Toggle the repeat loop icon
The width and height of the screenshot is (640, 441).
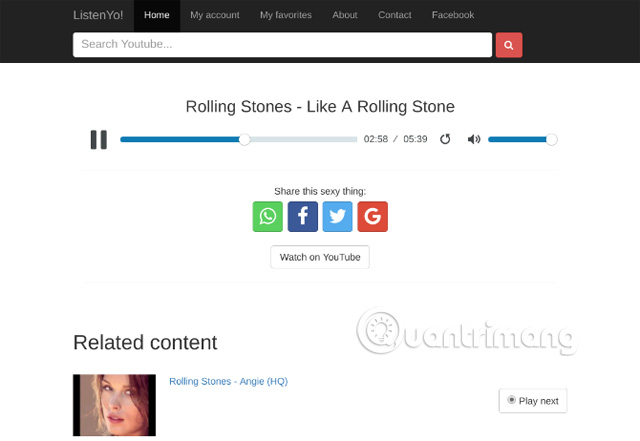click(445, 139)
